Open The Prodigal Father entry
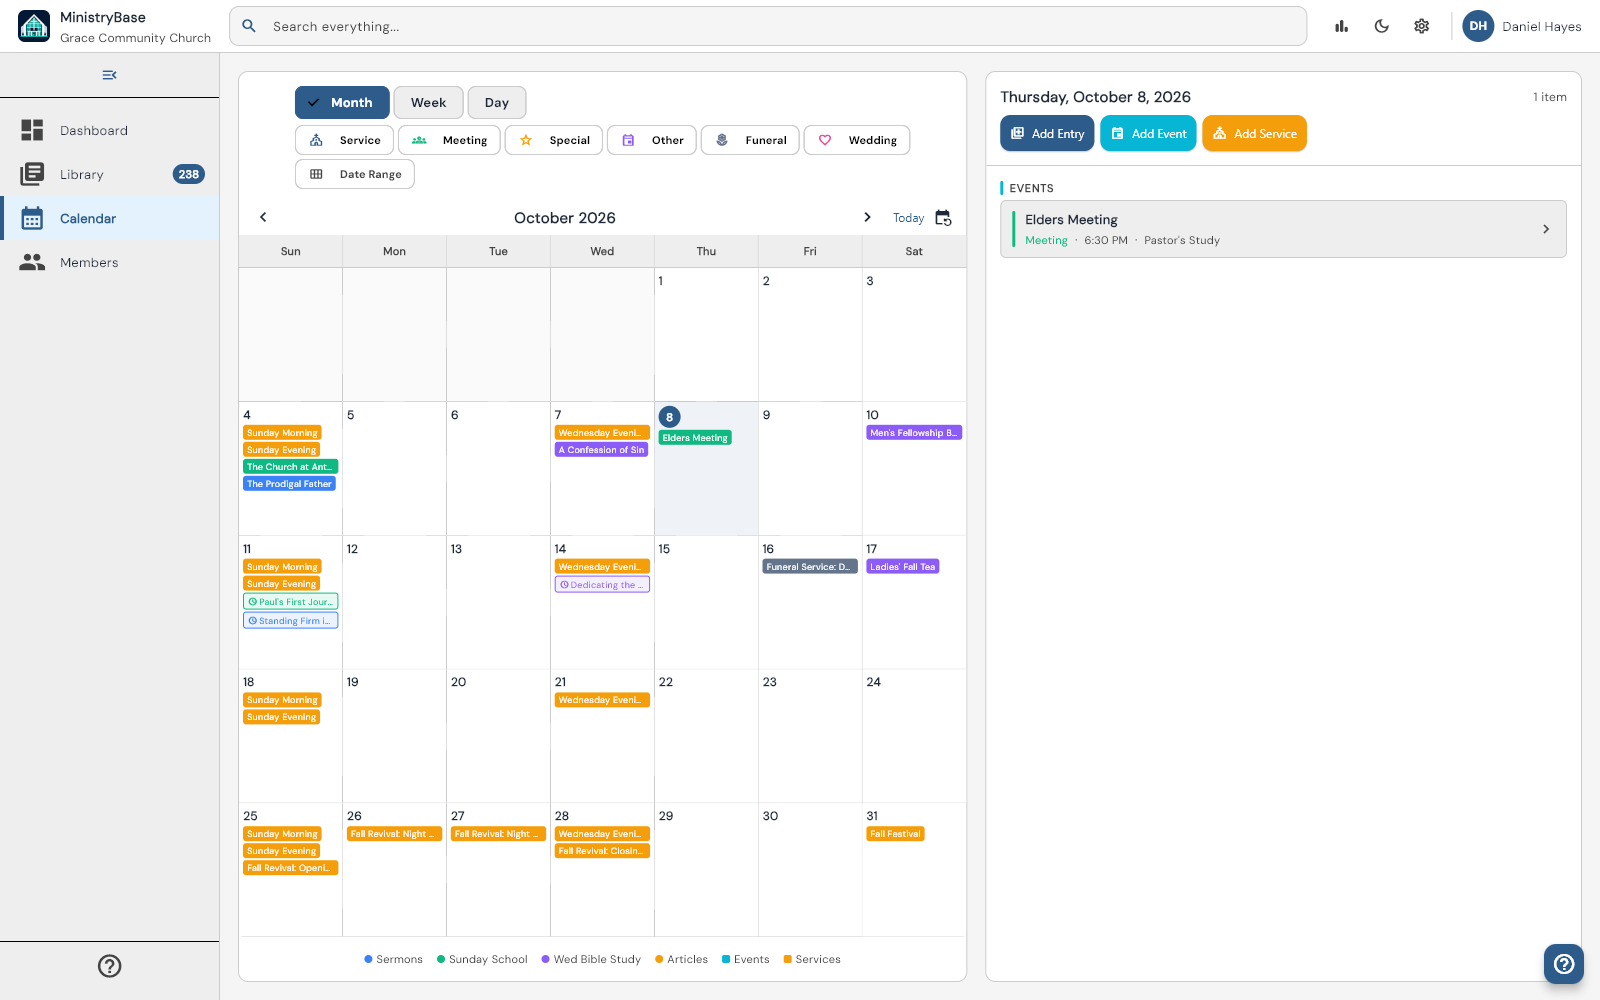This screenshot has height=1000, width=1600. (x=289, y=484)
